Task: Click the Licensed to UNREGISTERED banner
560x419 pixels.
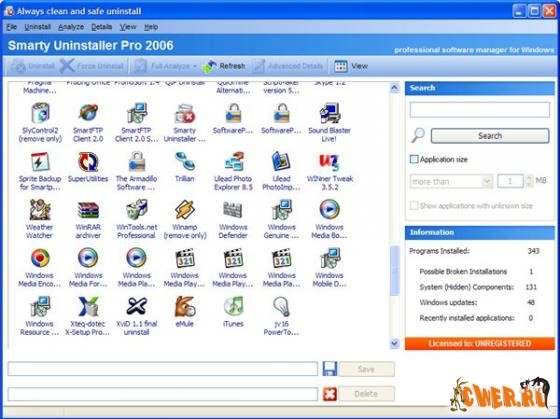Action: pos(480,344)
